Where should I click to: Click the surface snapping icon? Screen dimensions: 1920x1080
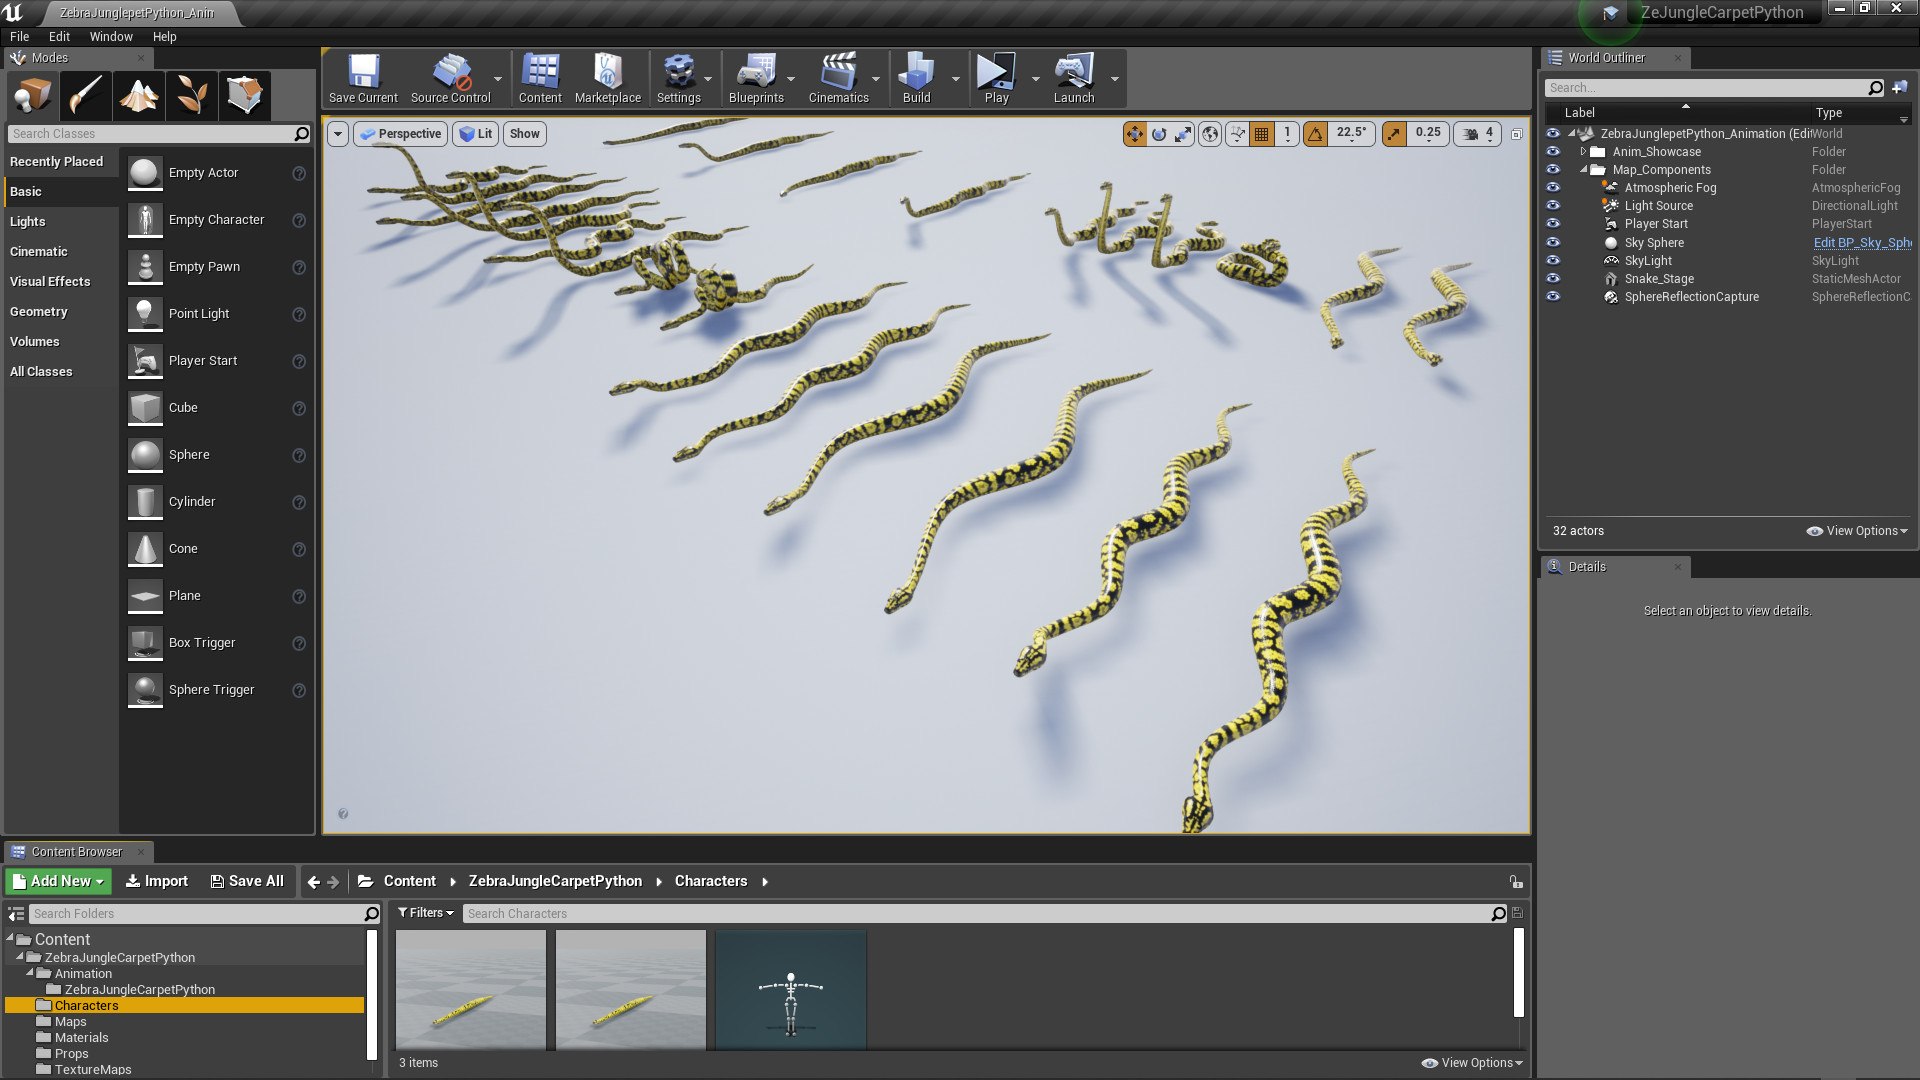1238,133
